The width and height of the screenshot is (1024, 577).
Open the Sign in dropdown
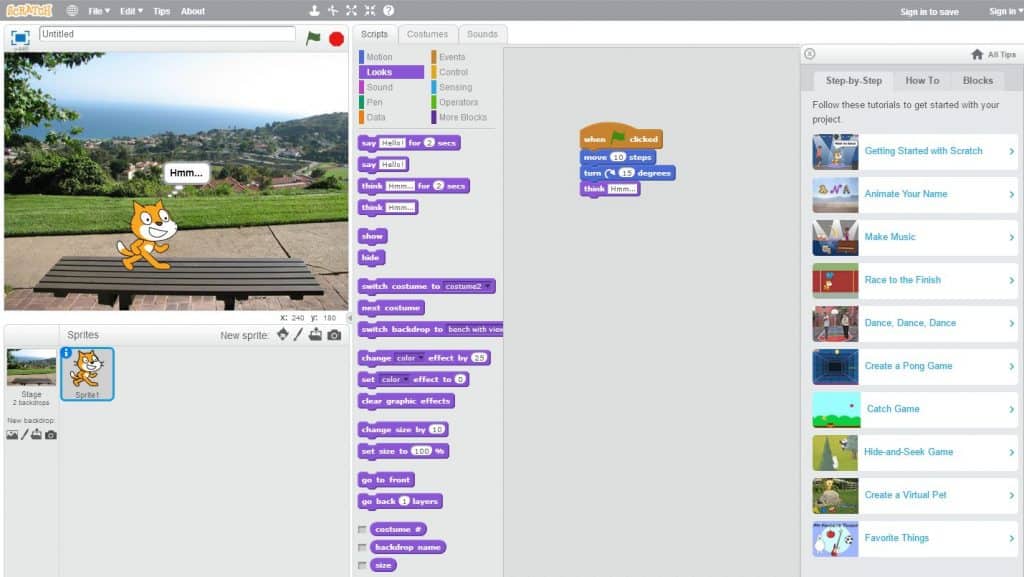[1006, 11]
